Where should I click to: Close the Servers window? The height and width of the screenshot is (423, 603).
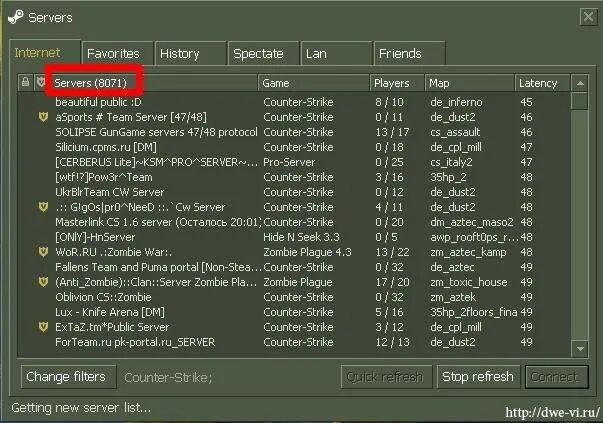tap(588, 17)
